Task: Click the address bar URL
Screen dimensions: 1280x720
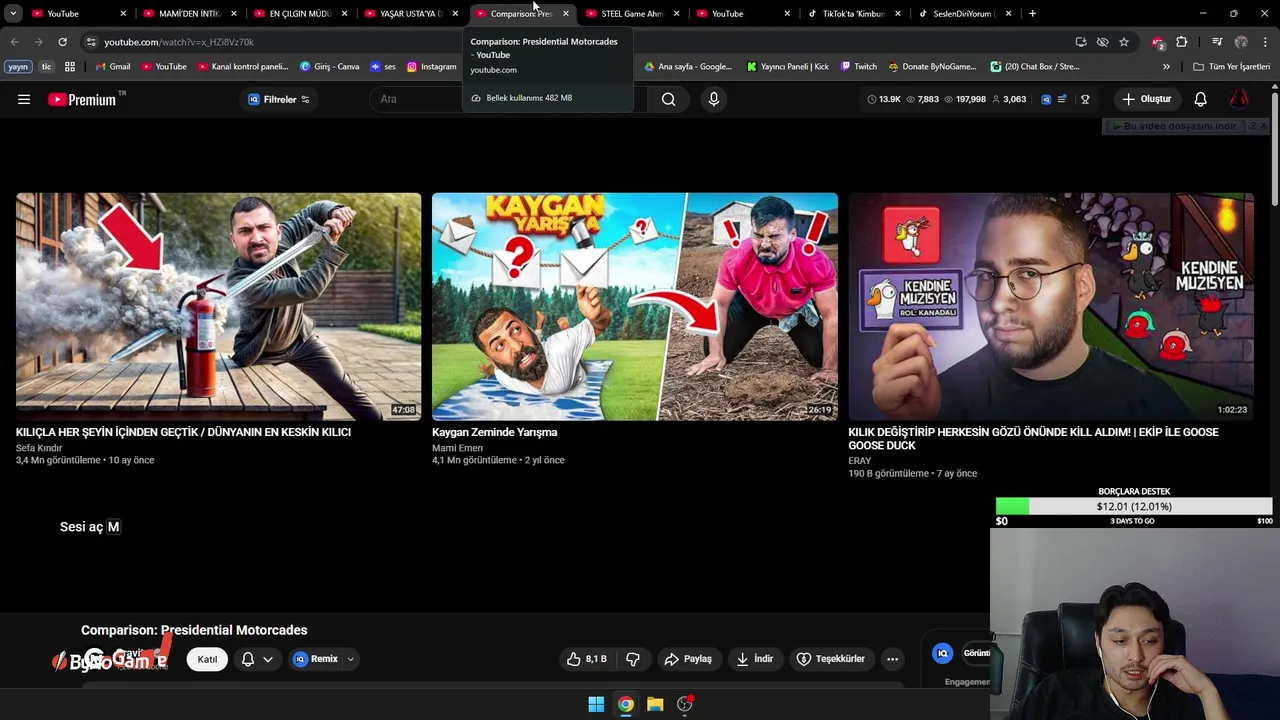Action: [179, 42]
